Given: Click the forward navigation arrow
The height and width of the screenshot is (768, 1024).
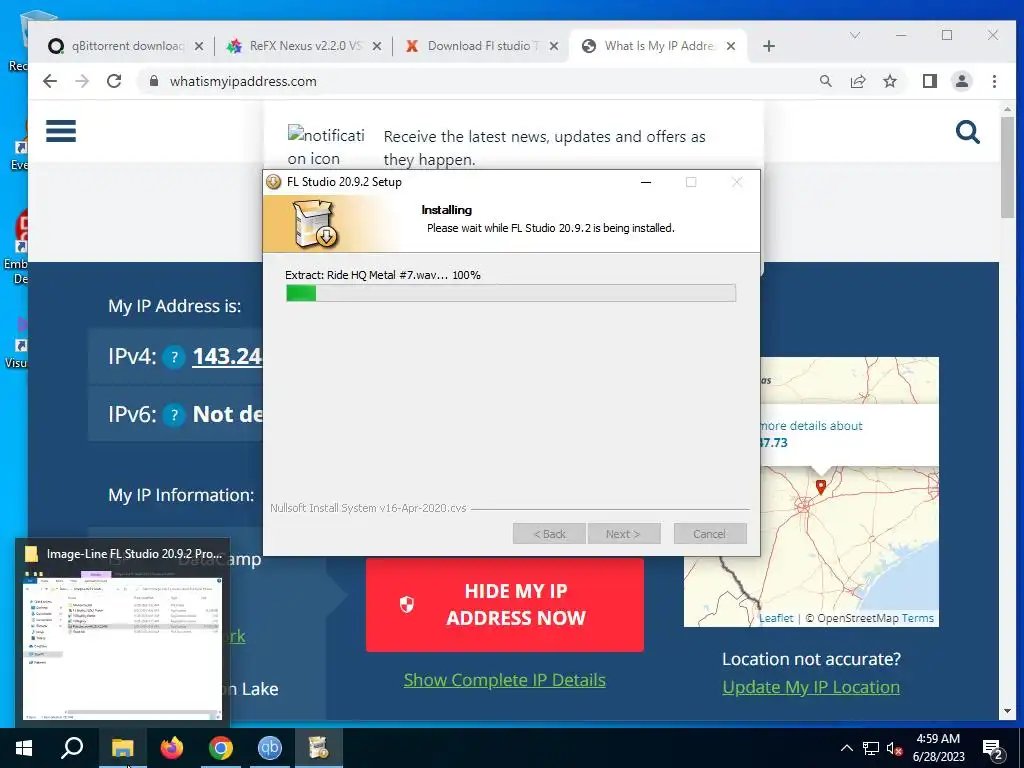Looking at the screenshot, I should pos(82,81).
